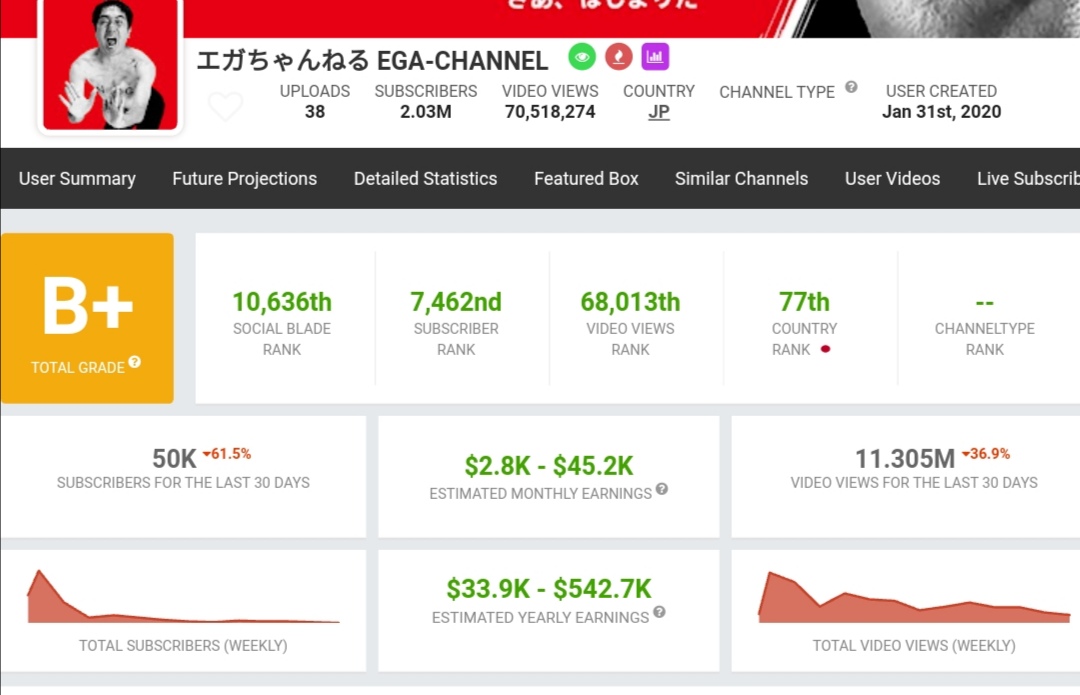This screenshot has height=695, width=1080.
Task: Click the 11.305M video views value
Action: coord(905,459)
